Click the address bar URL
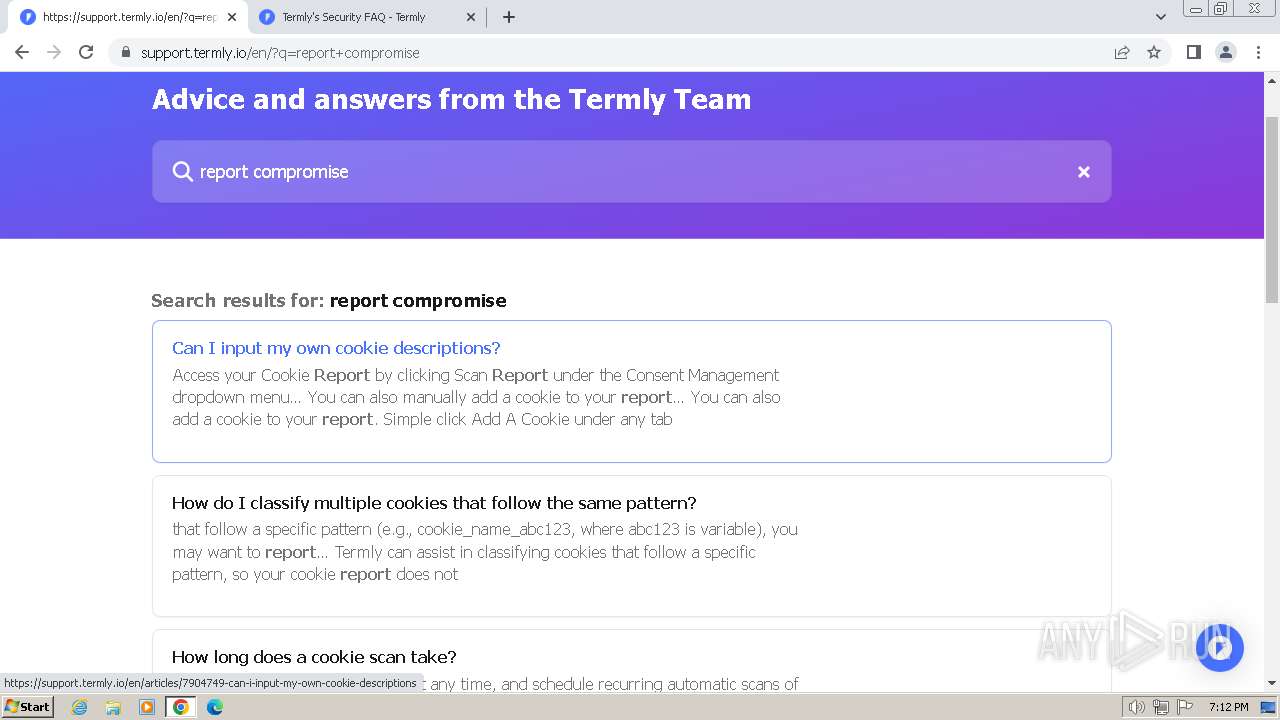 point(280,53)
